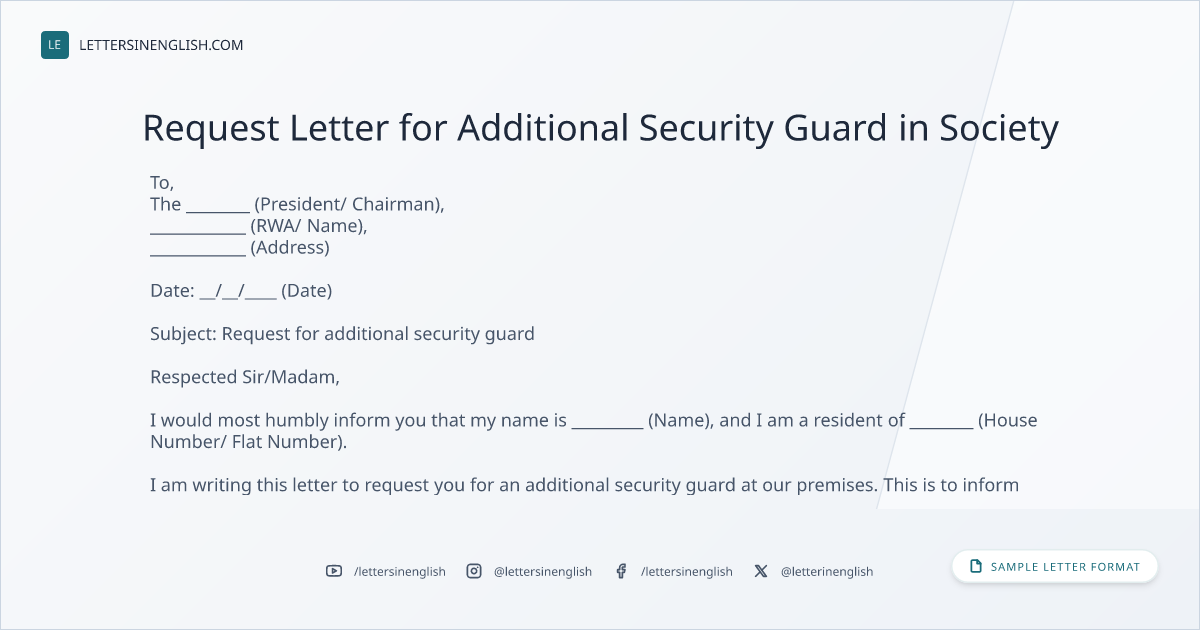Open the /lettersinenglish YouTube handle

[x=400, y=571]
